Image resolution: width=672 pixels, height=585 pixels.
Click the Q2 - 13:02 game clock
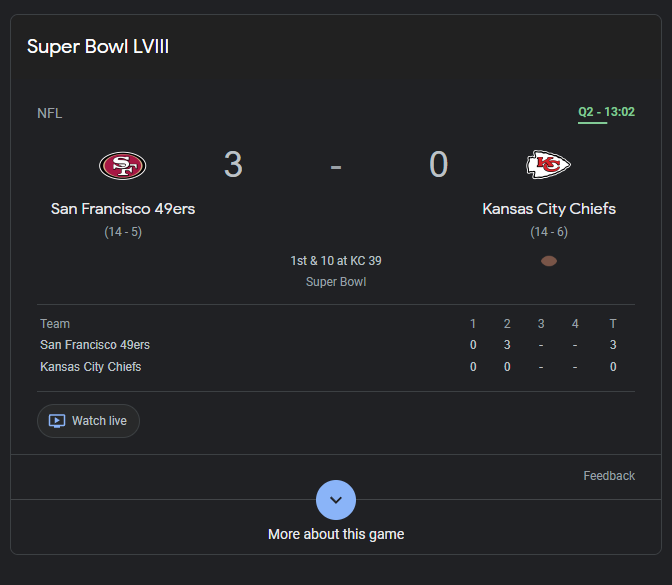pyautogui.click(x=606, y=112)
